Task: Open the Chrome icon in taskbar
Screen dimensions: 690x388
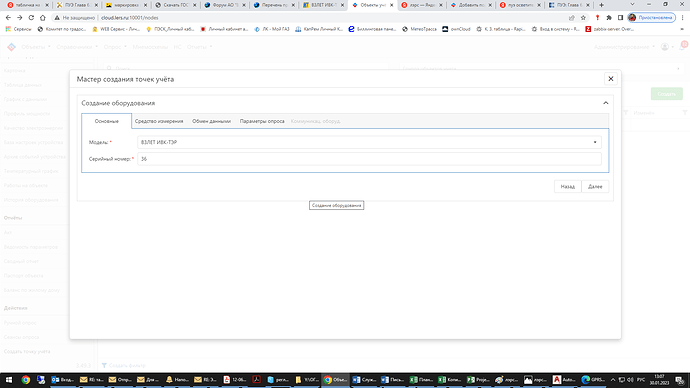Action: point(26,380)
